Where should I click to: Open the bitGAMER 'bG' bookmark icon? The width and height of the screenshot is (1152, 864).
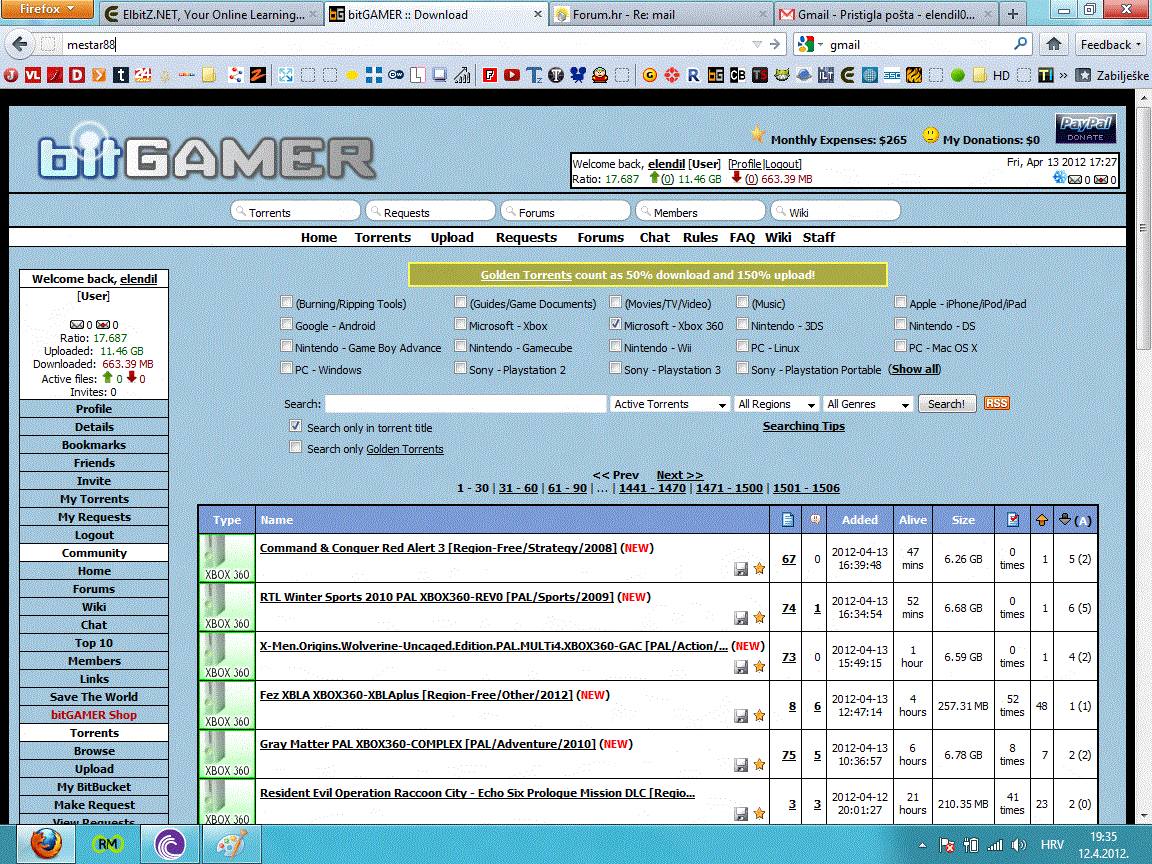716,75
